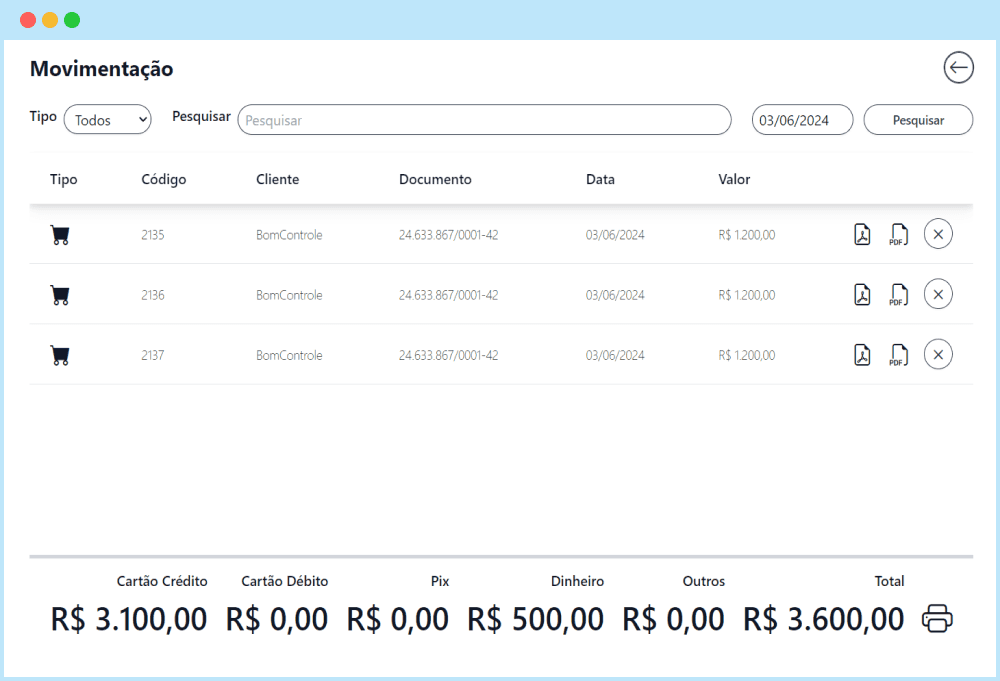Image resolution: width=1000 pixels, height=681 pixels.
Task: Minimize window with yellow traffic light
Action: click(x=50, y=20)
